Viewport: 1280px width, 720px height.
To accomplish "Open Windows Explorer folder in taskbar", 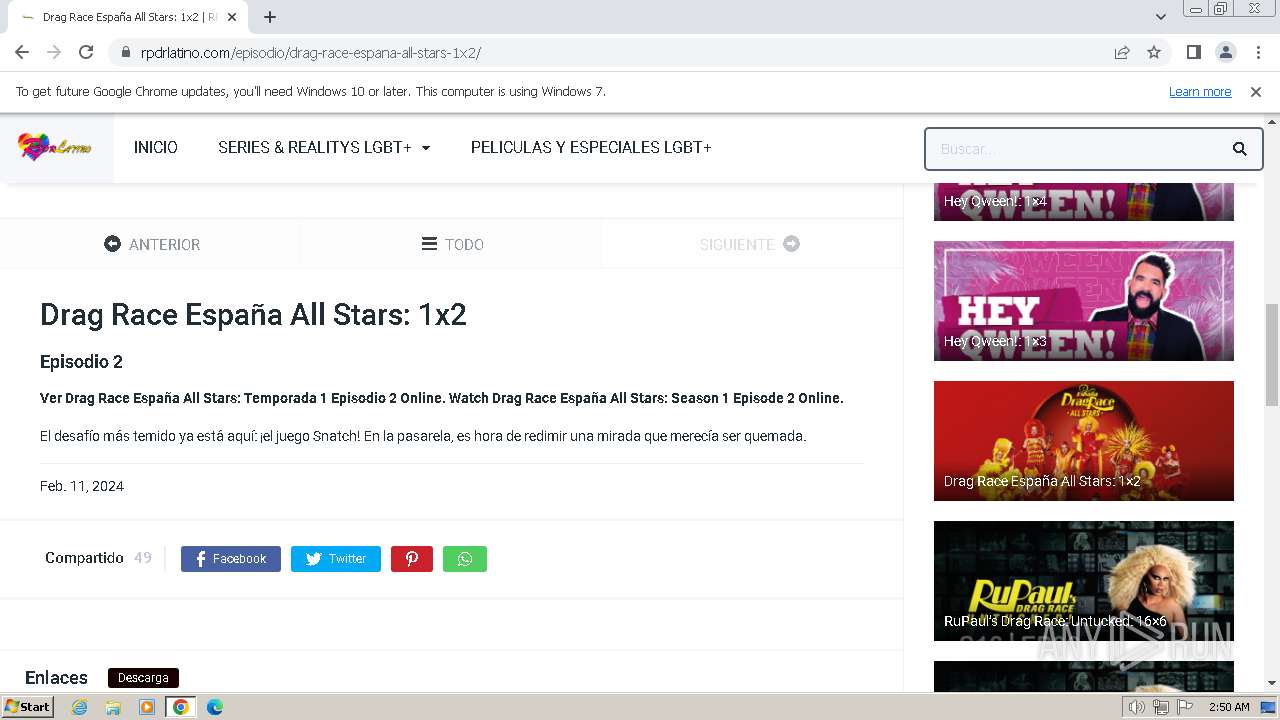I will [x=113, y=707].
